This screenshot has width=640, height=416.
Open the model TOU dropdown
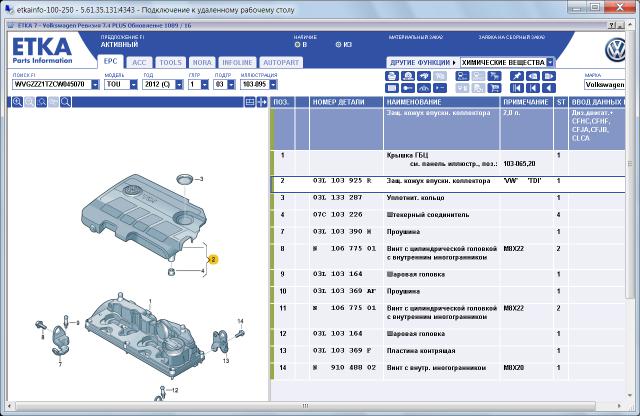click(133, 85)
